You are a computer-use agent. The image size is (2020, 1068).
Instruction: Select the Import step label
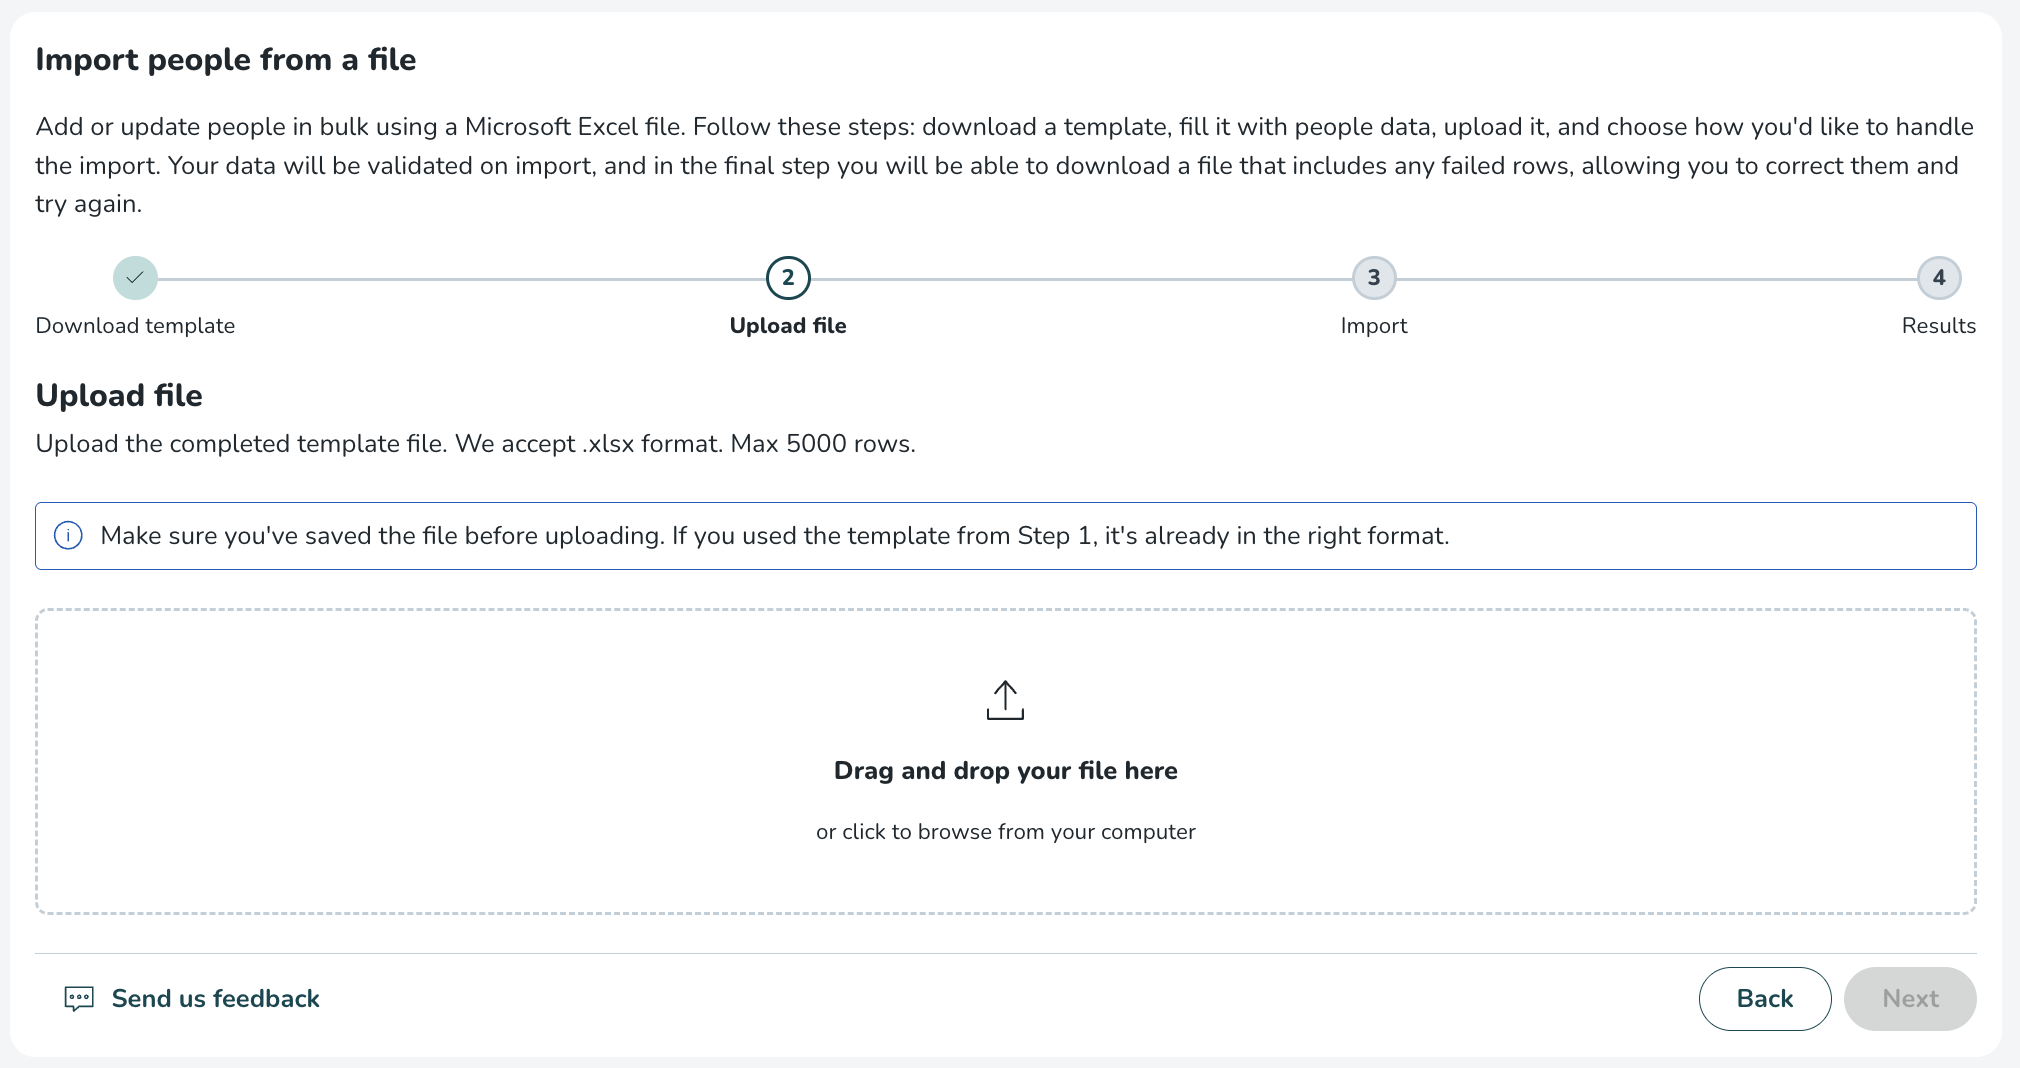pos(1374,326)
